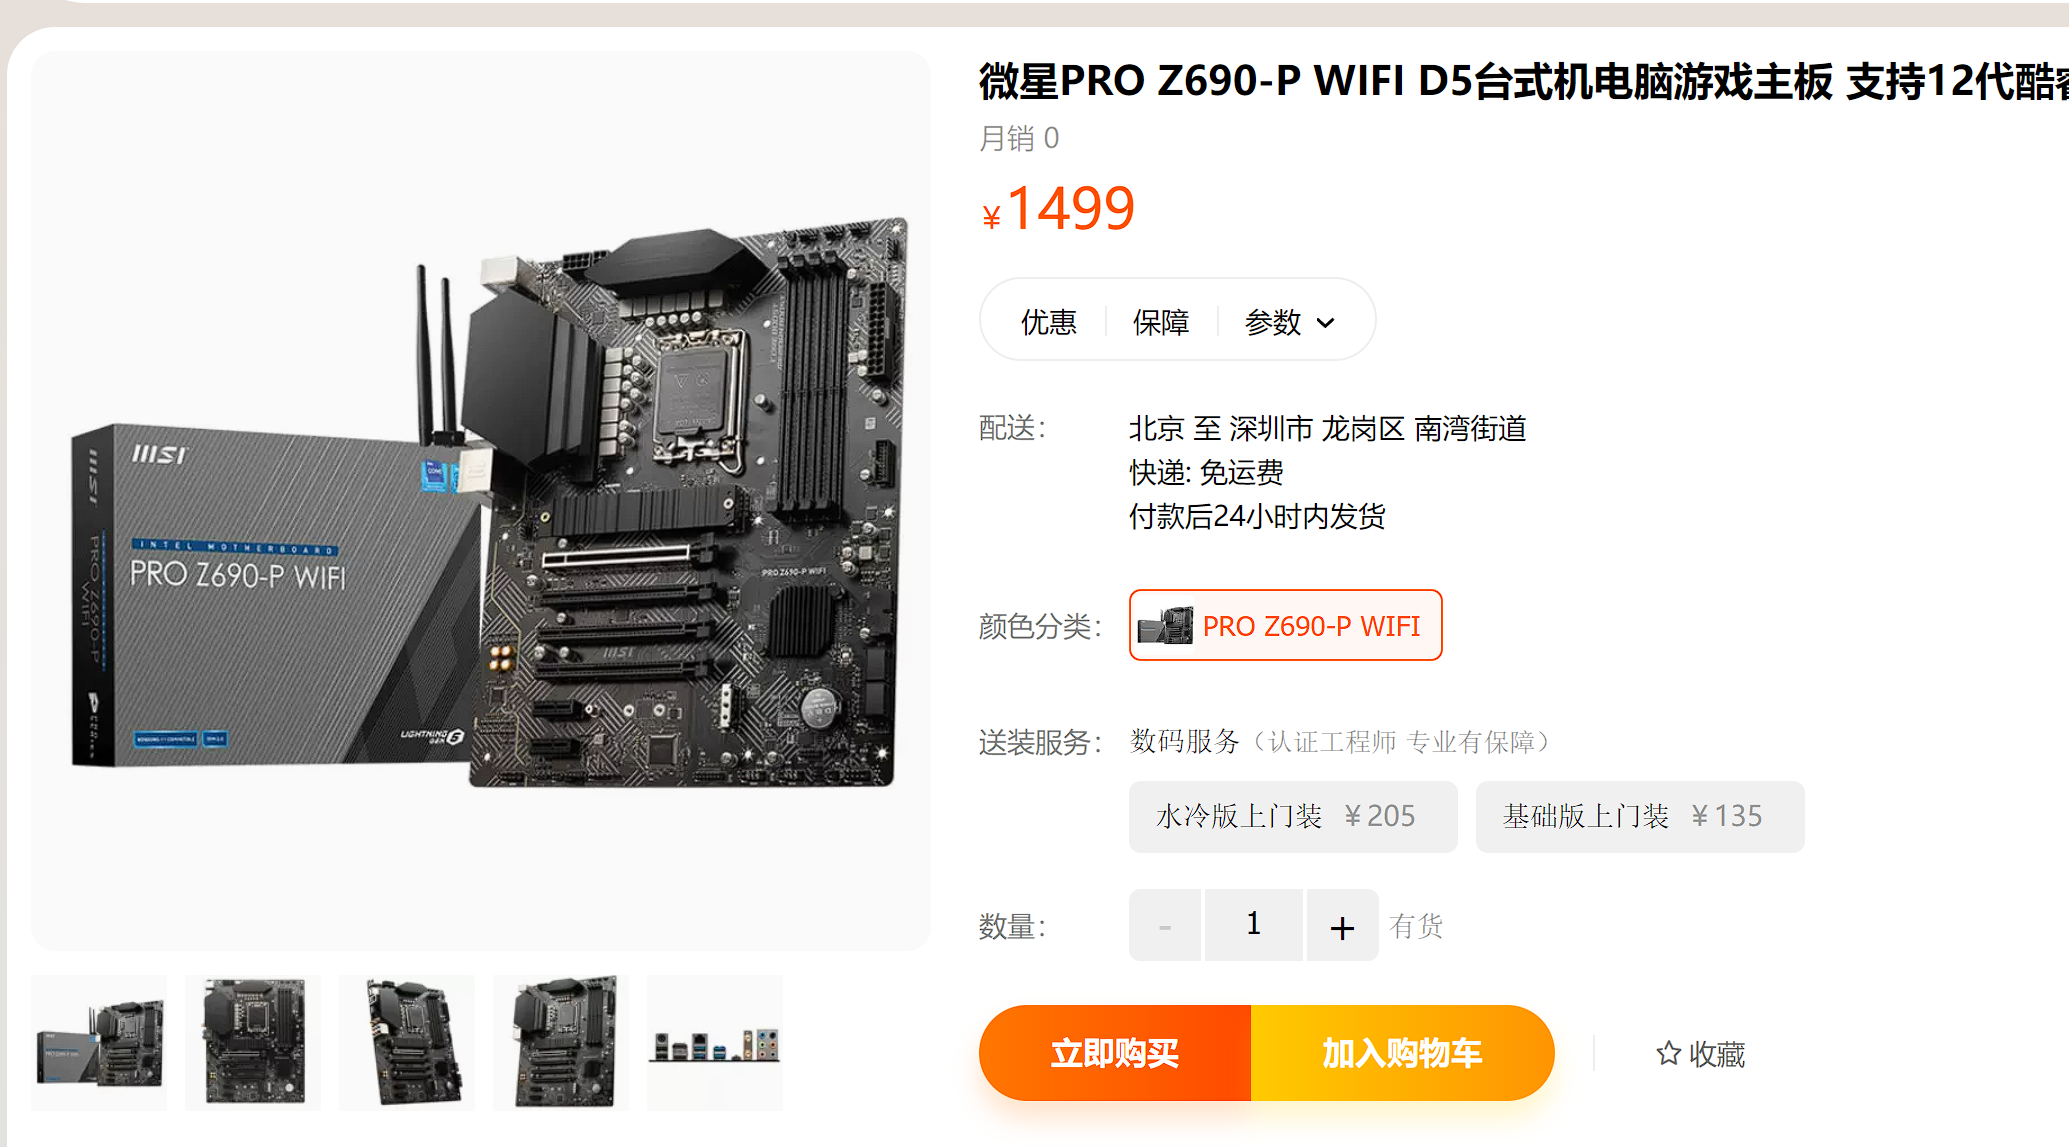Select third thumbnail of angled motherboard
The width and height of the screenshot is (2069, 1147).
click(407, 1043)
